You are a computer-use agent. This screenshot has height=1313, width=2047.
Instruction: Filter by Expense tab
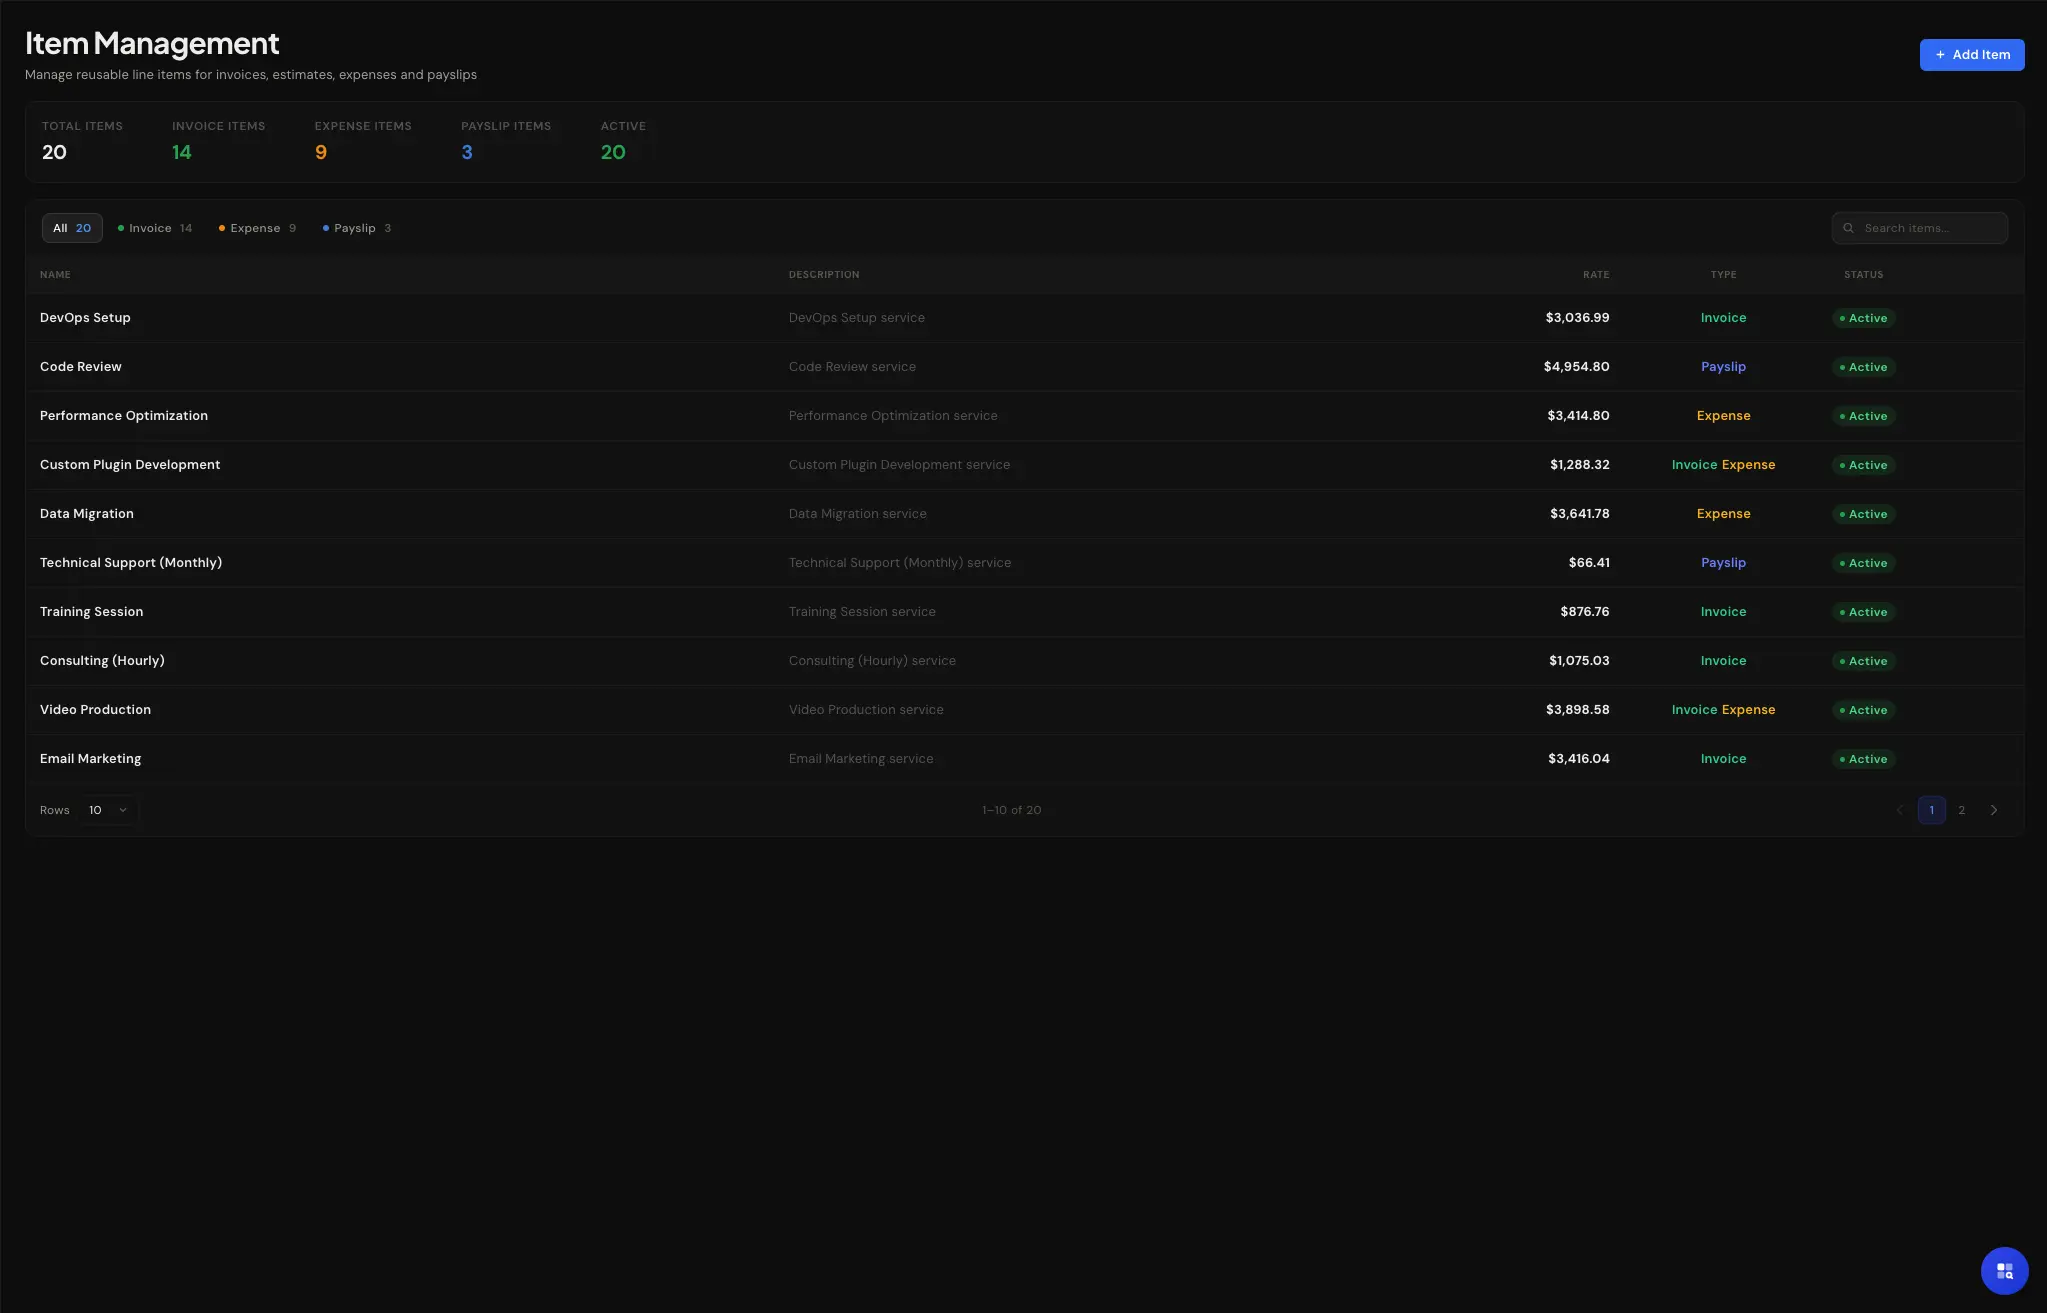pyautogui.click(x=257, y=228)
